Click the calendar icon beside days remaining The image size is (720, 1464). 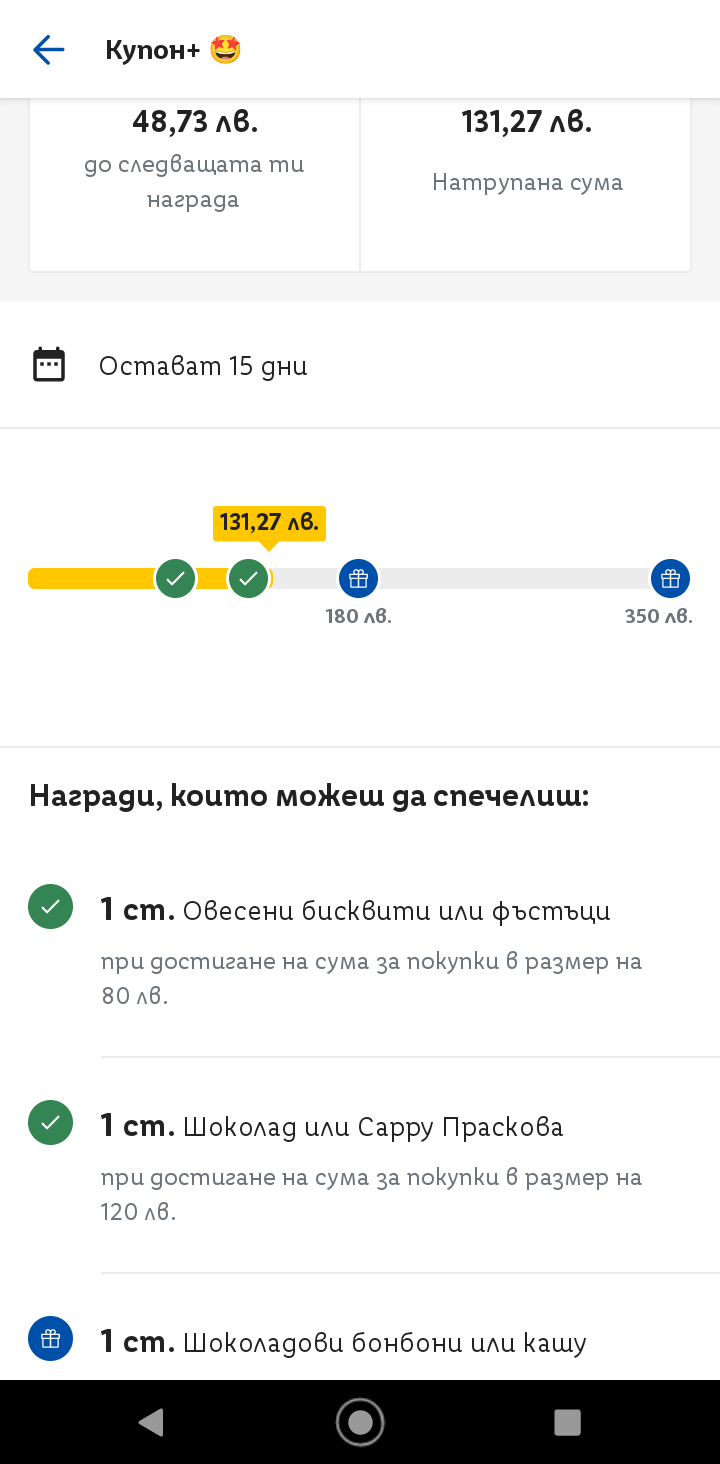(x=49, y=365)
